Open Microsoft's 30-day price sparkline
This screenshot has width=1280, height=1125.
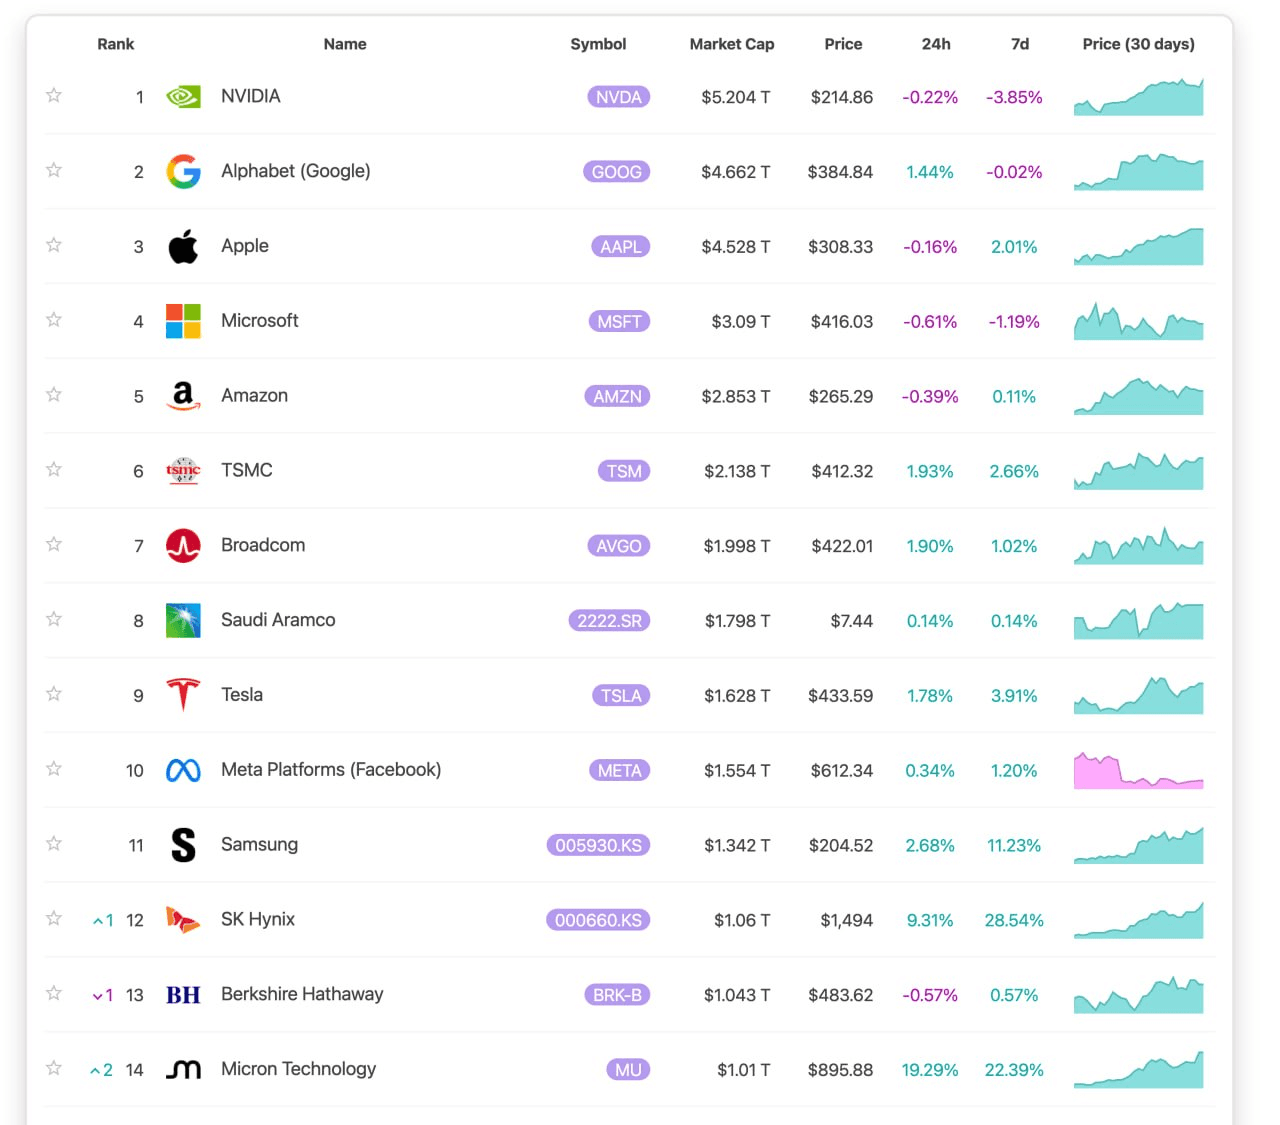(x=1139, y=321)
